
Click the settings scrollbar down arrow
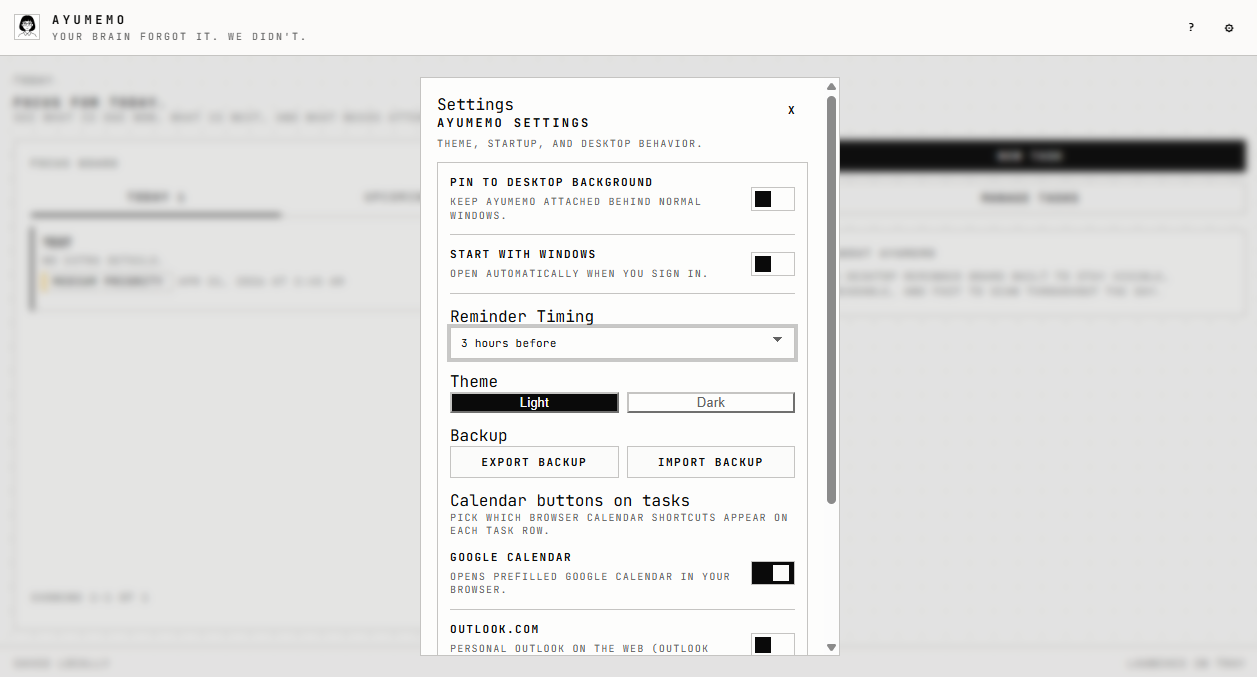tap(832, 647)
